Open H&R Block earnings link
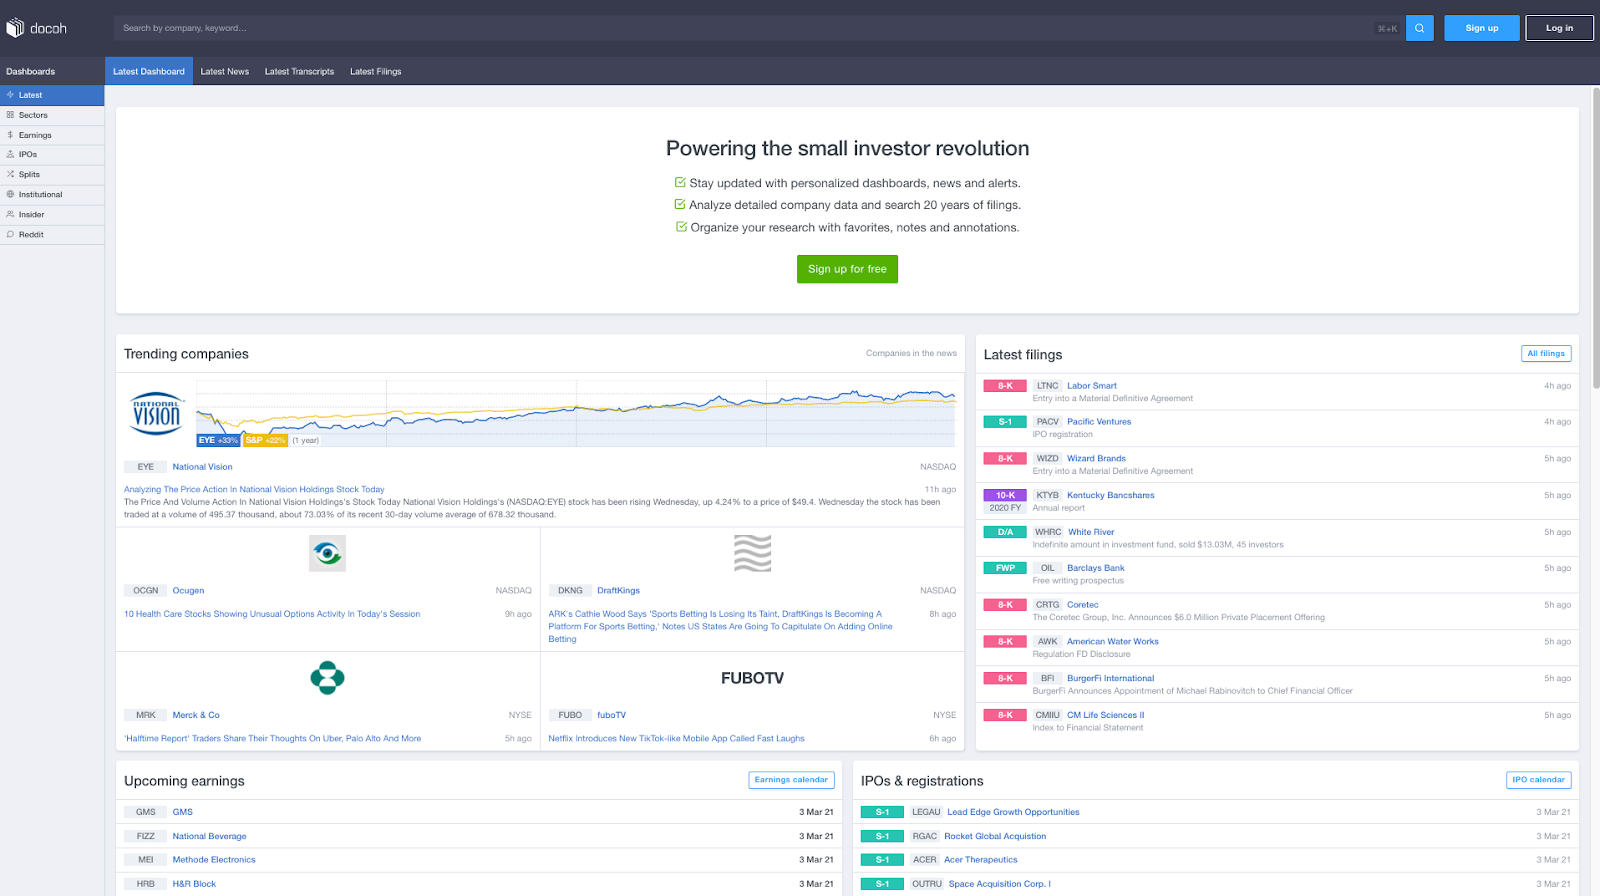This screenshot has width=1600, height=896. (x=194, y=884)
